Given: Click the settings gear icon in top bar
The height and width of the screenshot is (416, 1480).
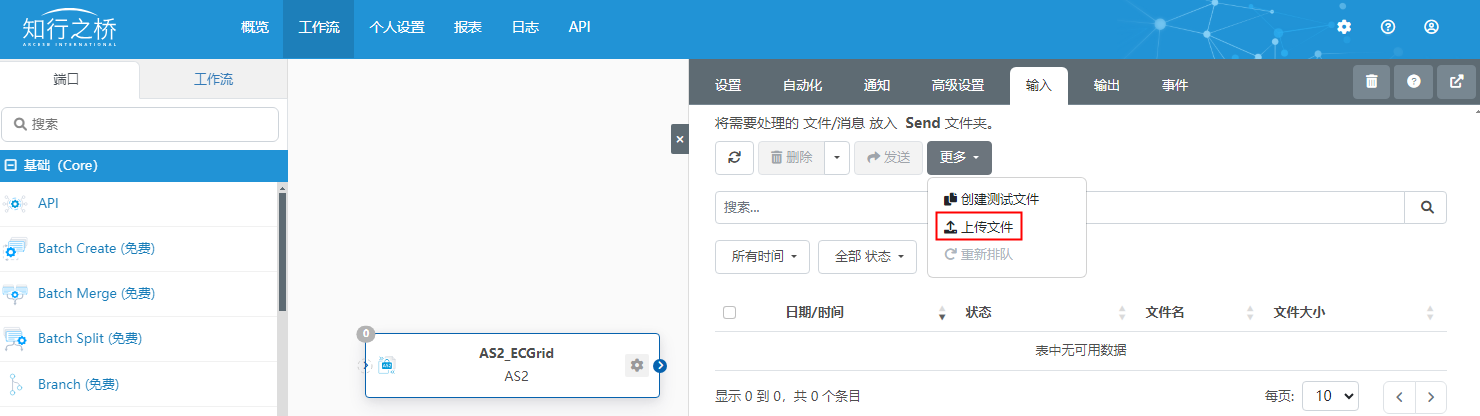Looking at the screenshot, I should pos(1344,27).
